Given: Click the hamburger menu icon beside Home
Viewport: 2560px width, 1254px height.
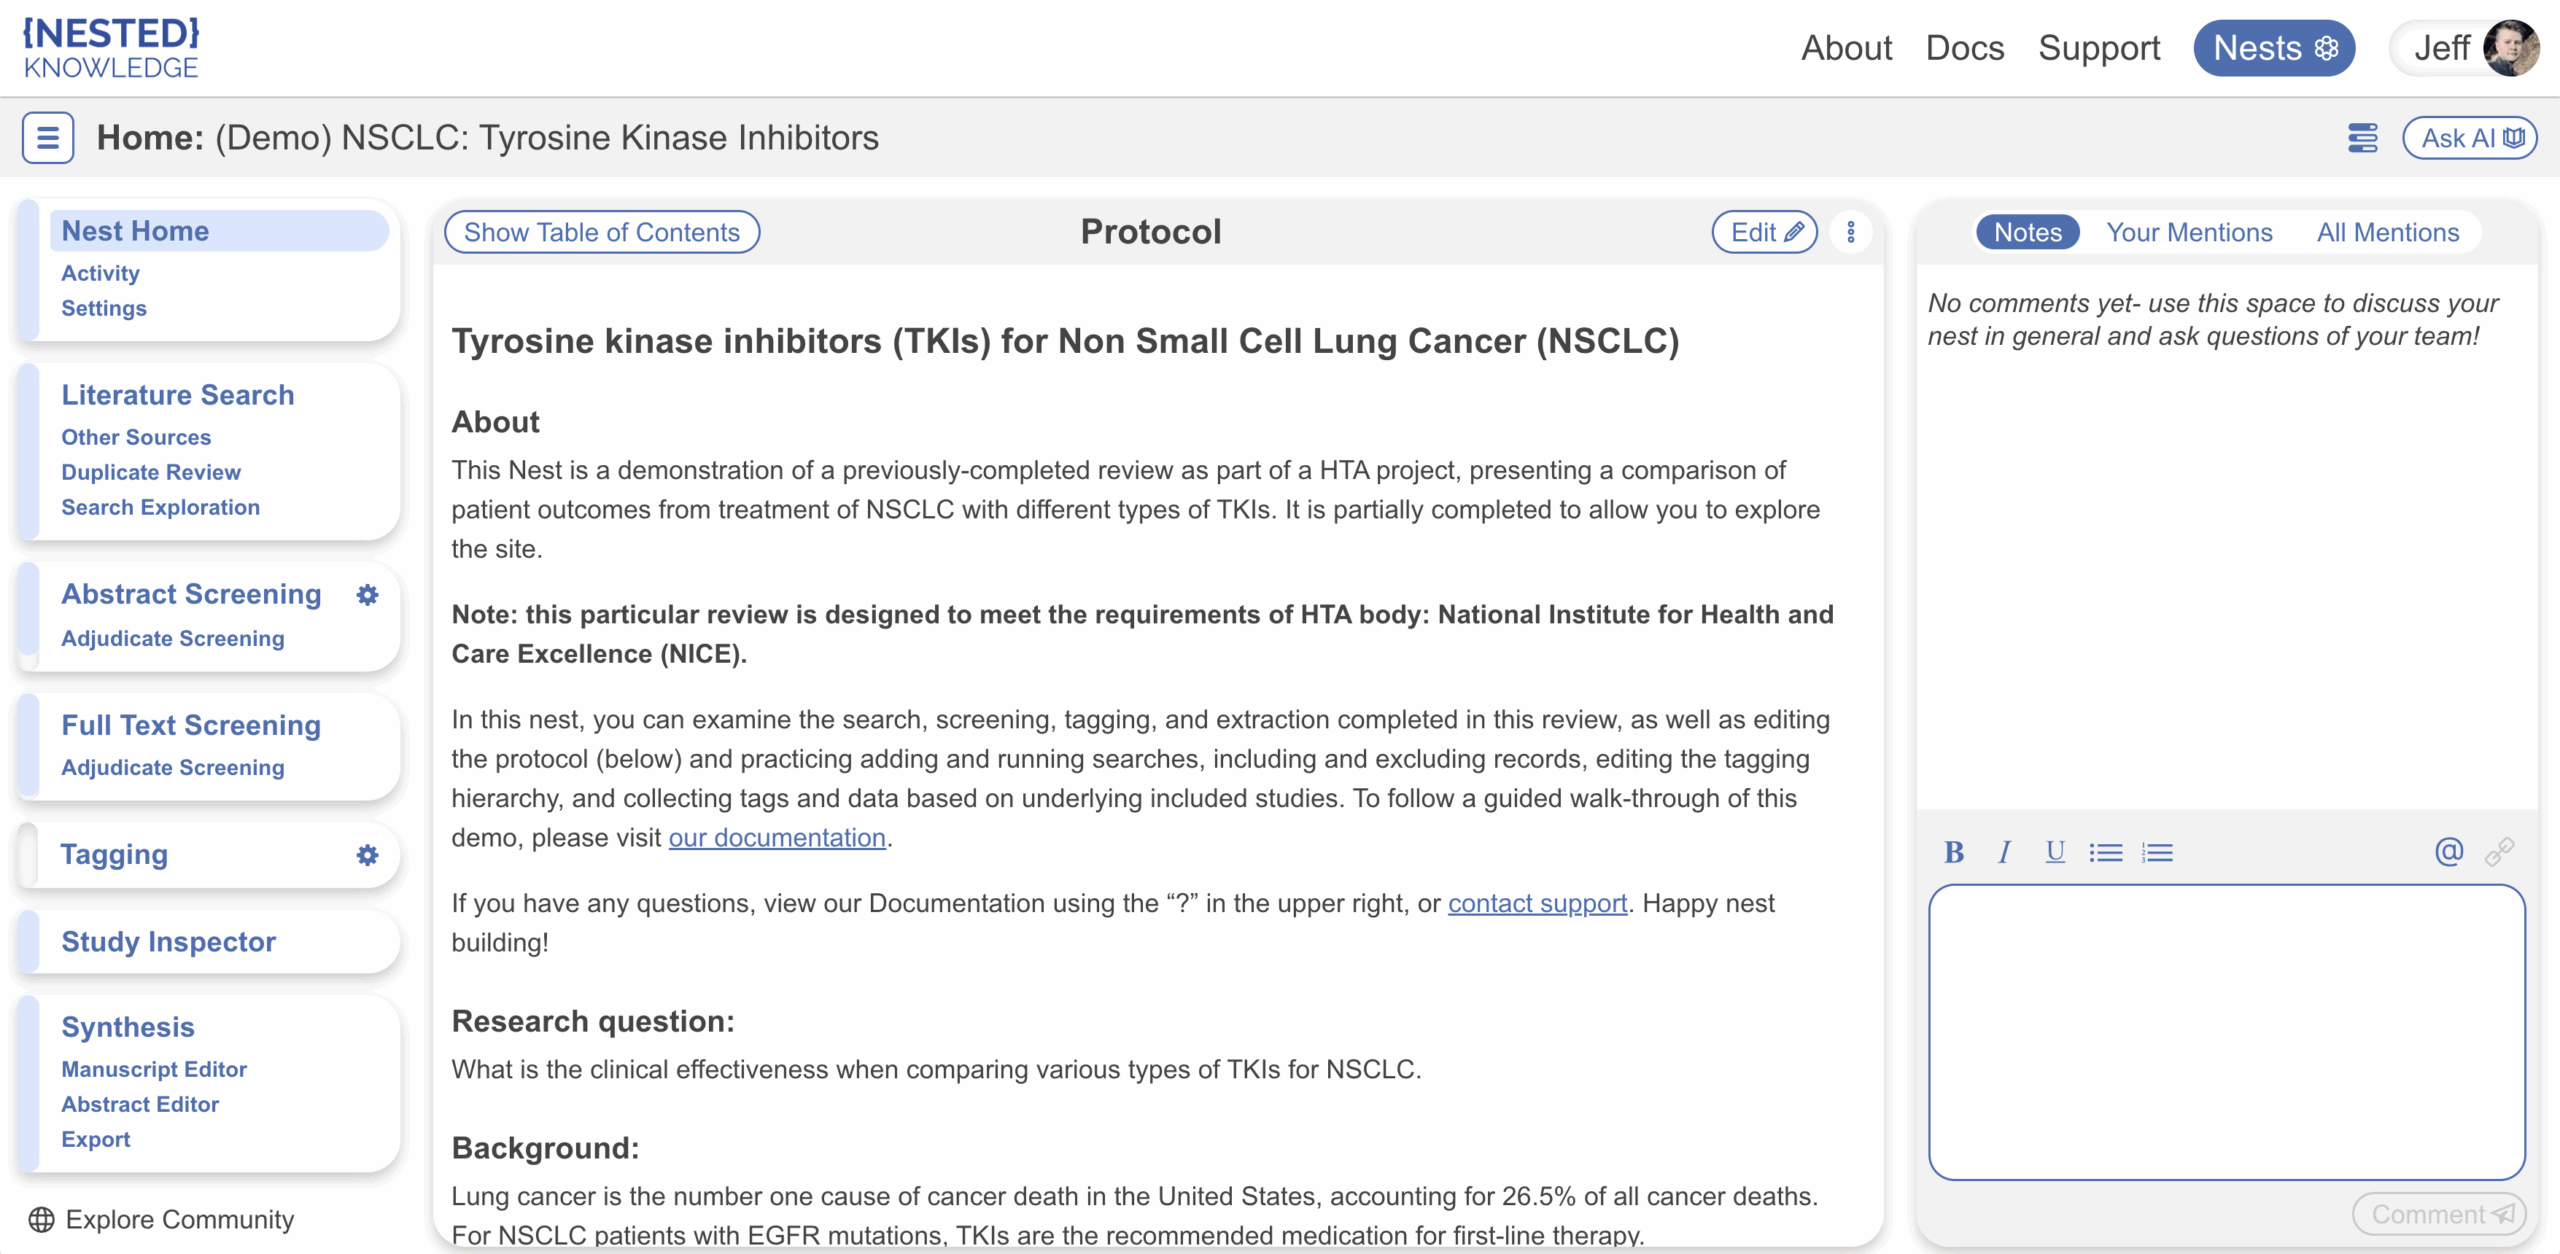Looking at the screenshot, I should 47,138.
